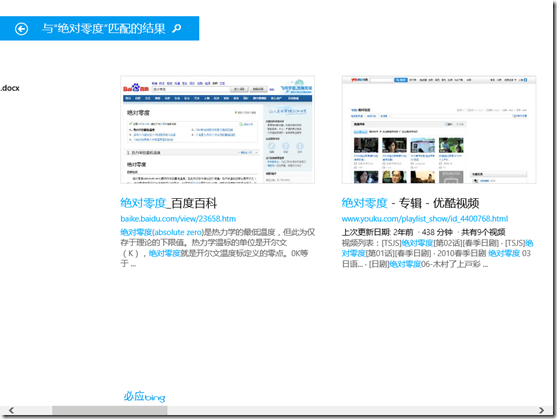The image size is (557, 419).
Task: Click the scrollbar left arrow
Action: (11, 410)
